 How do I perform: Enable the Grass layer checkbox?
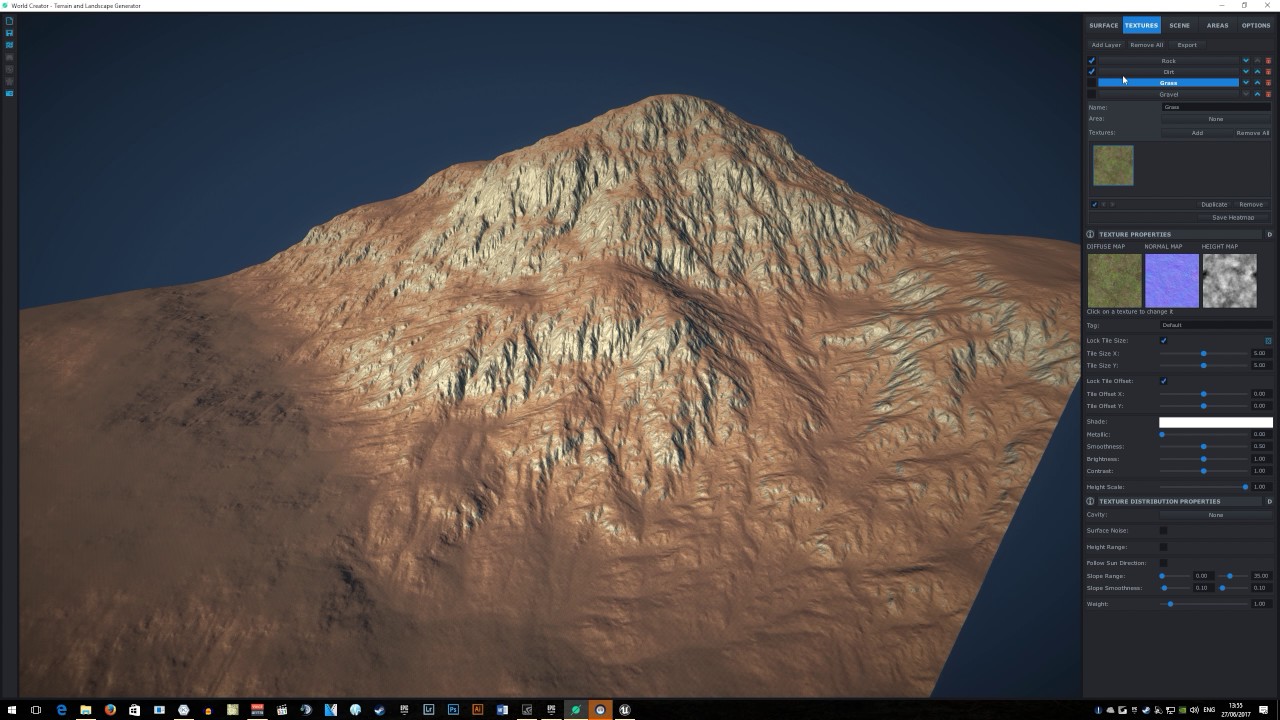coord(1091,83)
